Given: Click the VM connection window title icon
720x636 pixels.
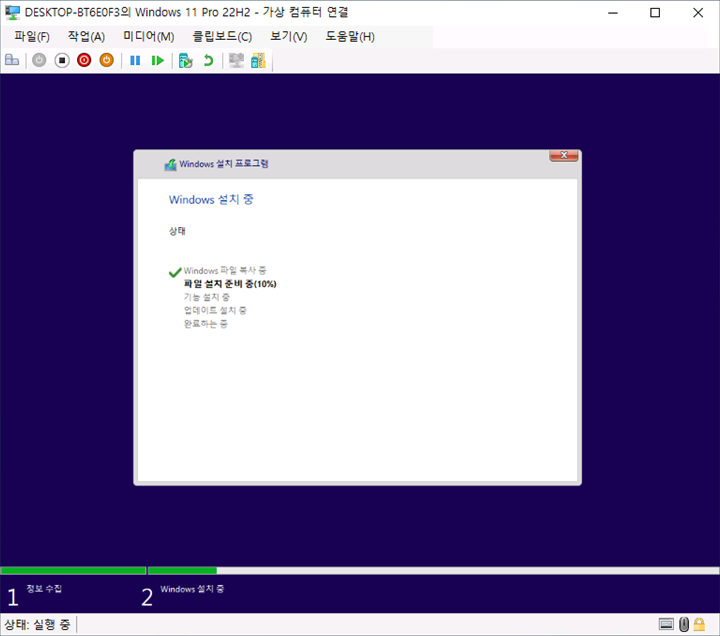Looking at the screenshot, I should (12, 12).
